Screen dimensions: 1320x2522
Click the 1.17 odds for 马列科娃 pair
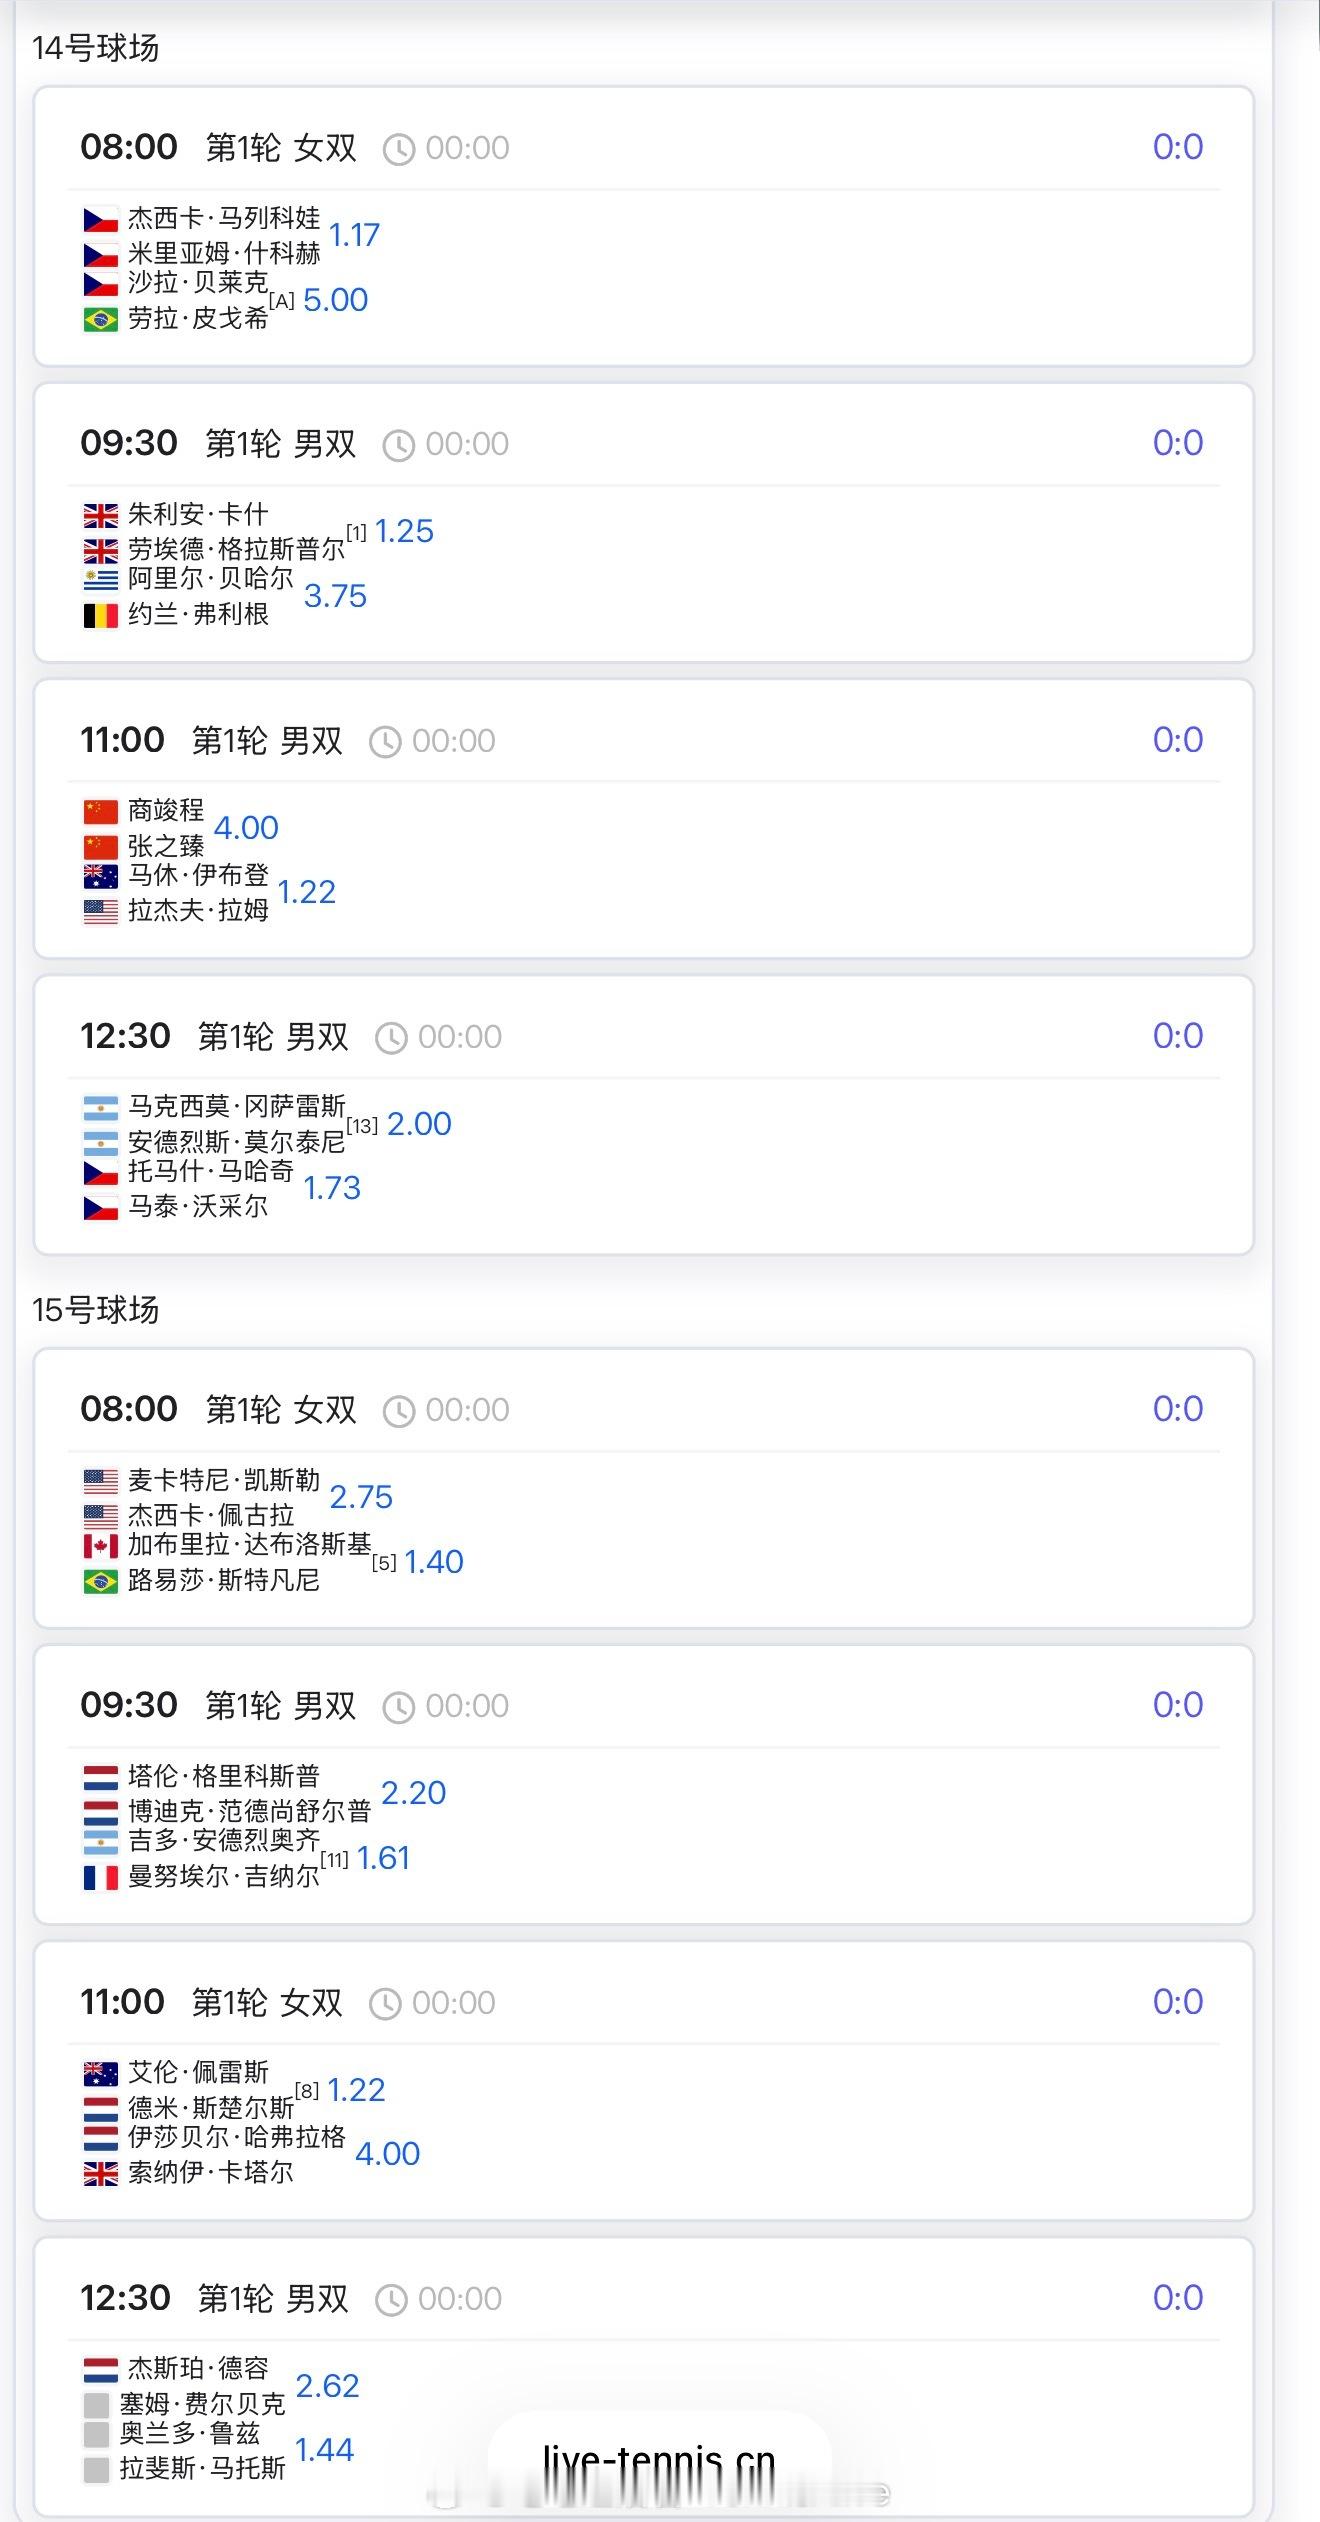click(x=354, y=236)
